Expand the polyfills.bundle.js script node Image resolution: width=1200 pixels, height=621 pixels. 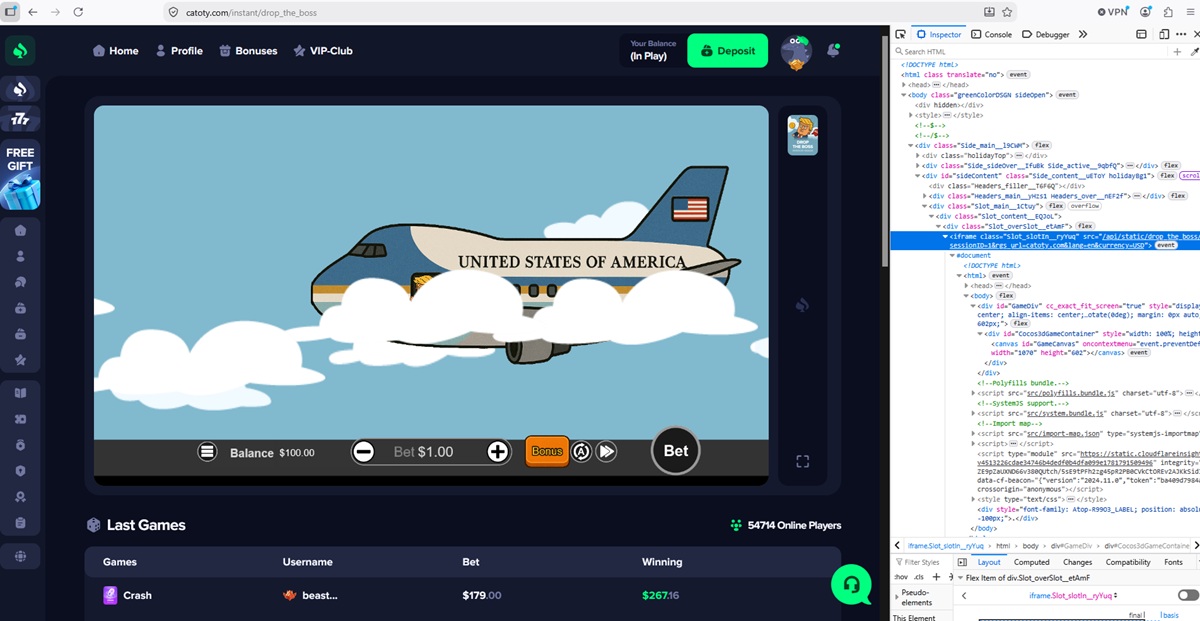[974, 393]
